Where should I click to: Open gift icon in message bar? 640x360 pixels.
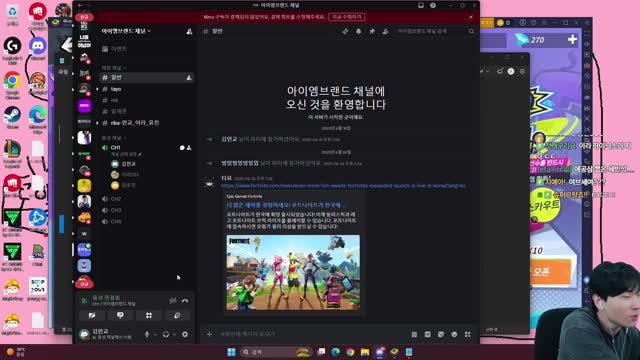414,334
